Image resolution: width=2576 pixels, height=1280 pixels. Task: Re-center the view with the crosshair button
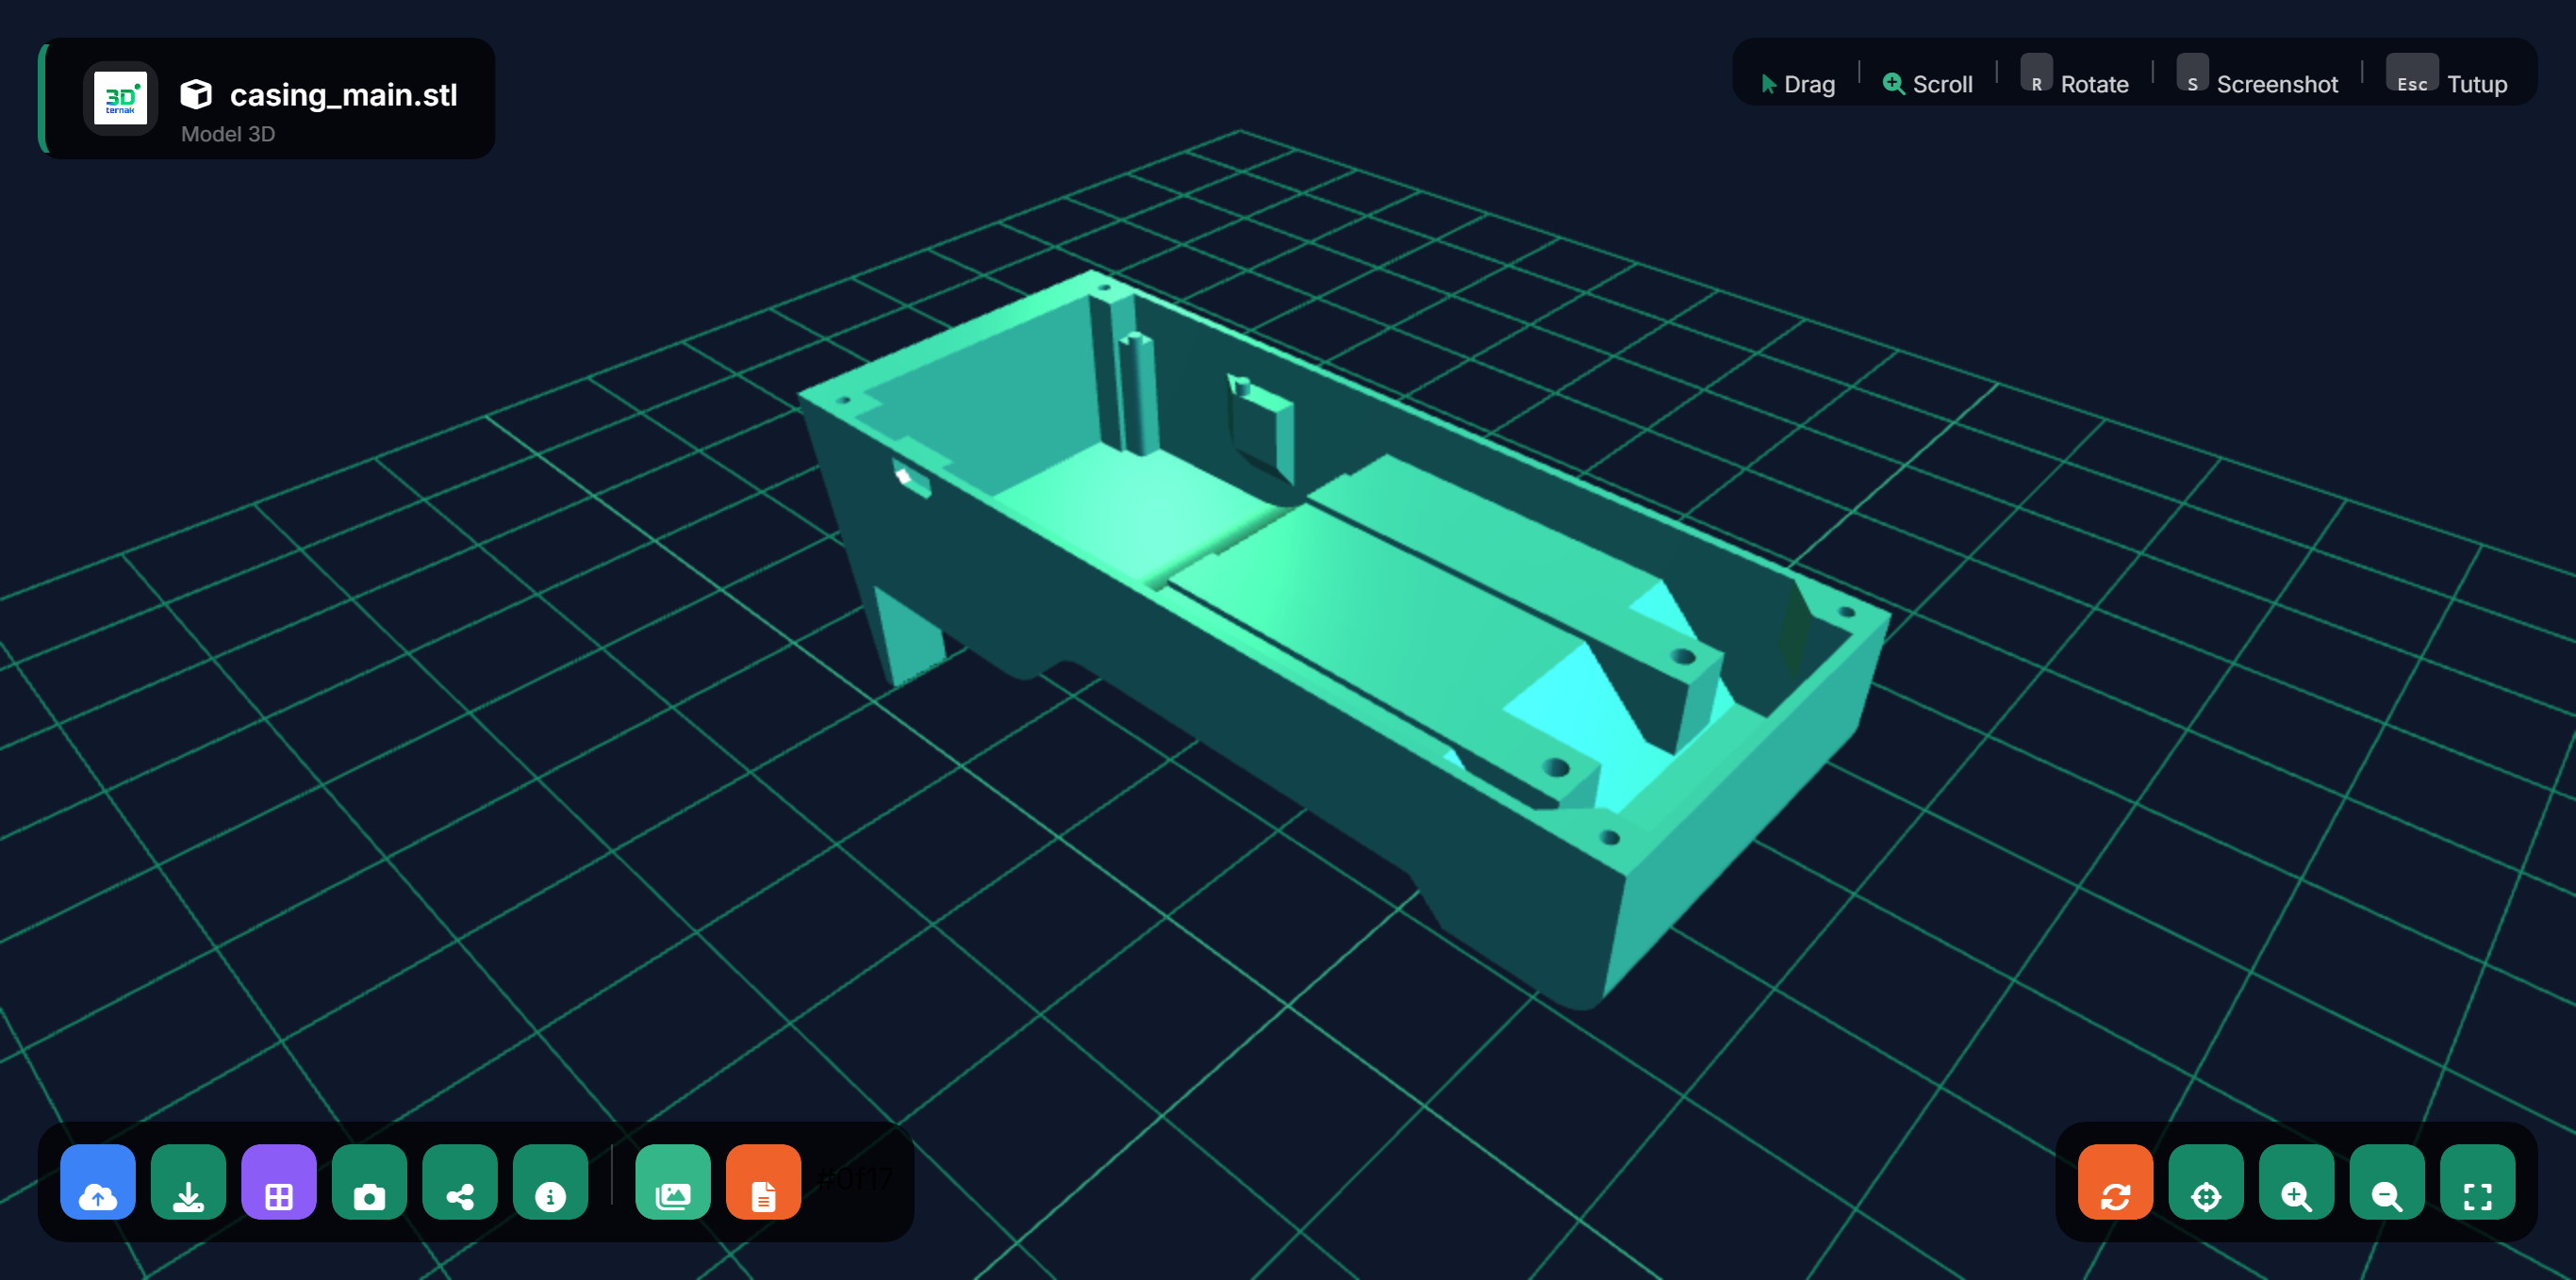(2206, 1181)
